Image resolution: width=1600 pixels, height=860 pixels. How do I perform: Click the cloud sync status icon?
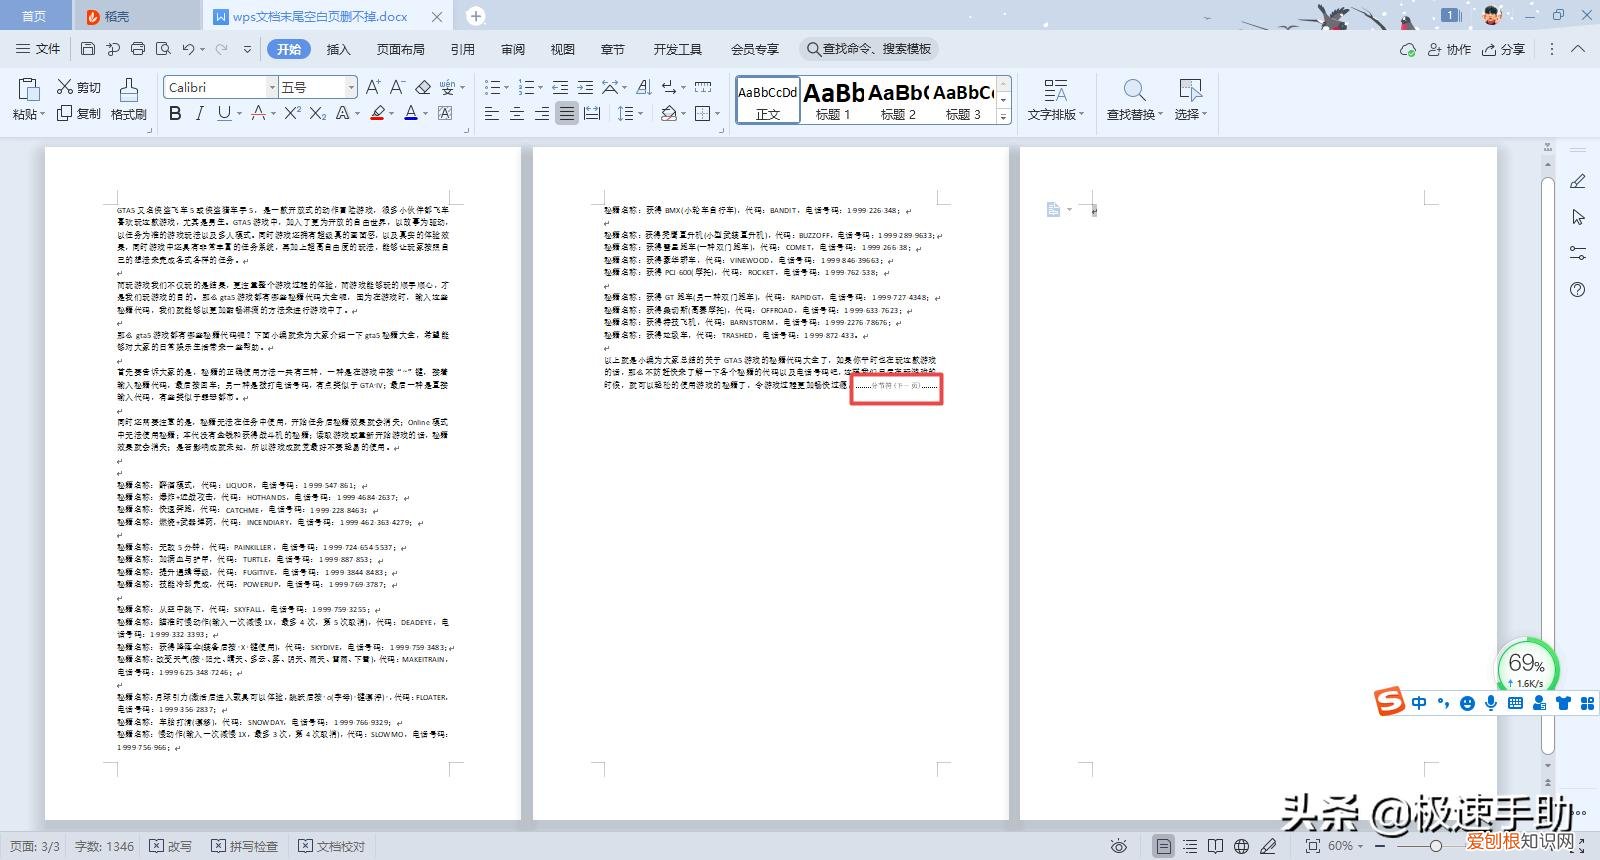pyautogui.click(x=1408, y=49)
